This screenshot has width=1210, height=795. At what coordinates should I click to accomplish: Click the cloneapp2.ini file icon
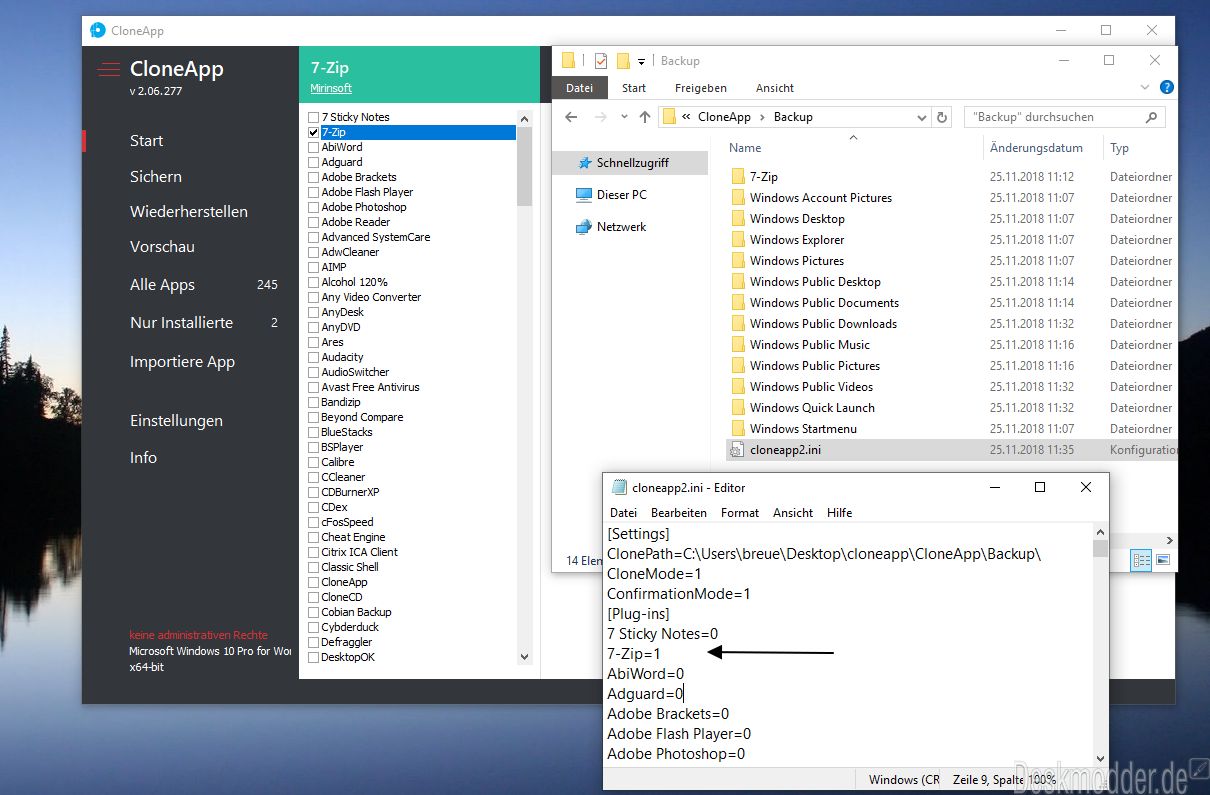[738, 450]
